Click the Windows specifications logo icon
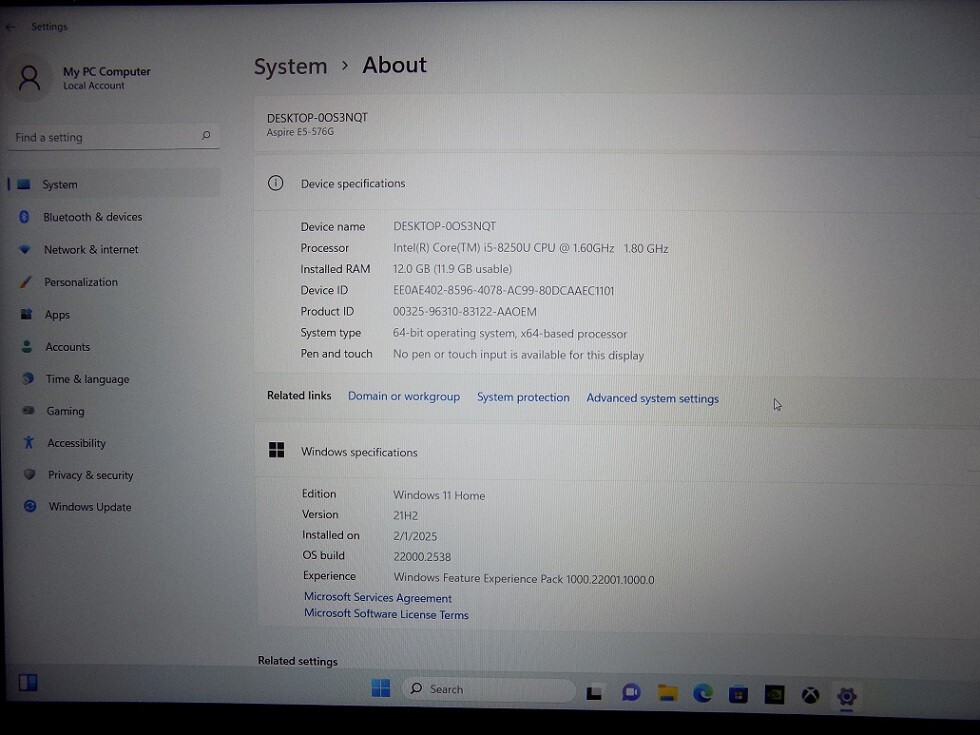The image size is (980, 735). [x=276, y=450]
